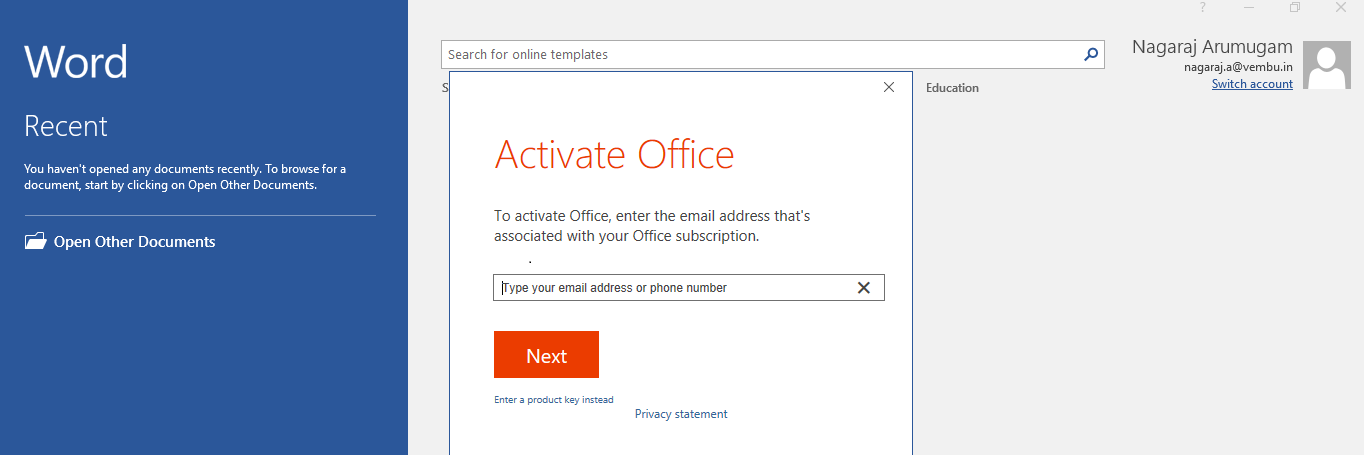Click the Next button
The image size is (1364, 455).
tap(546, 355)
